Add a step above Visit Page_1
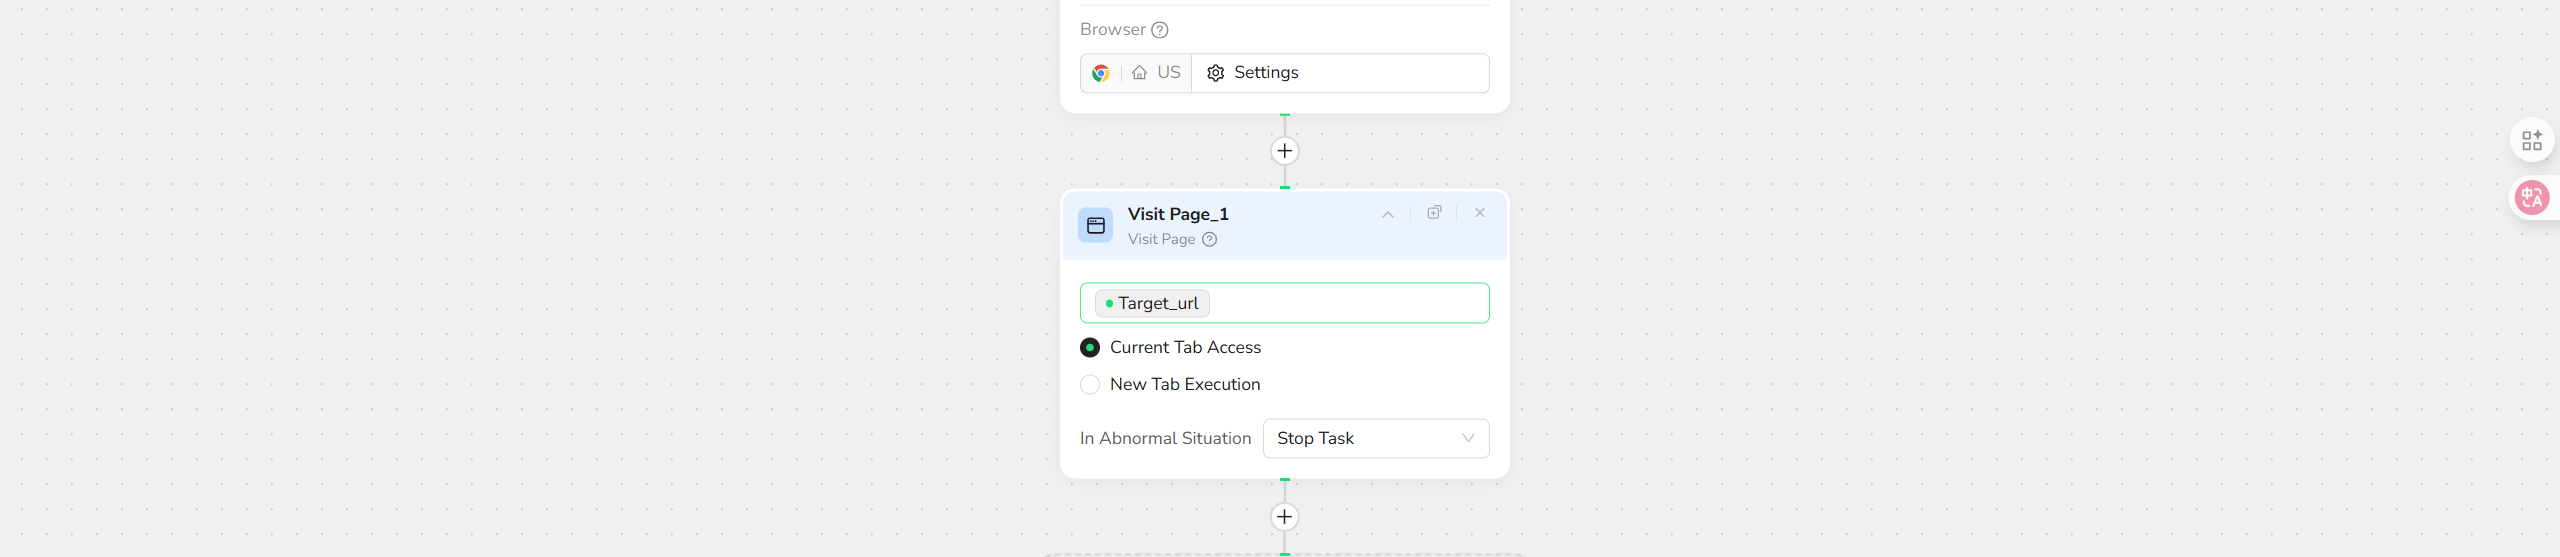The image size is (2560, 557). pyautogui.click(x=1285, y=151)
